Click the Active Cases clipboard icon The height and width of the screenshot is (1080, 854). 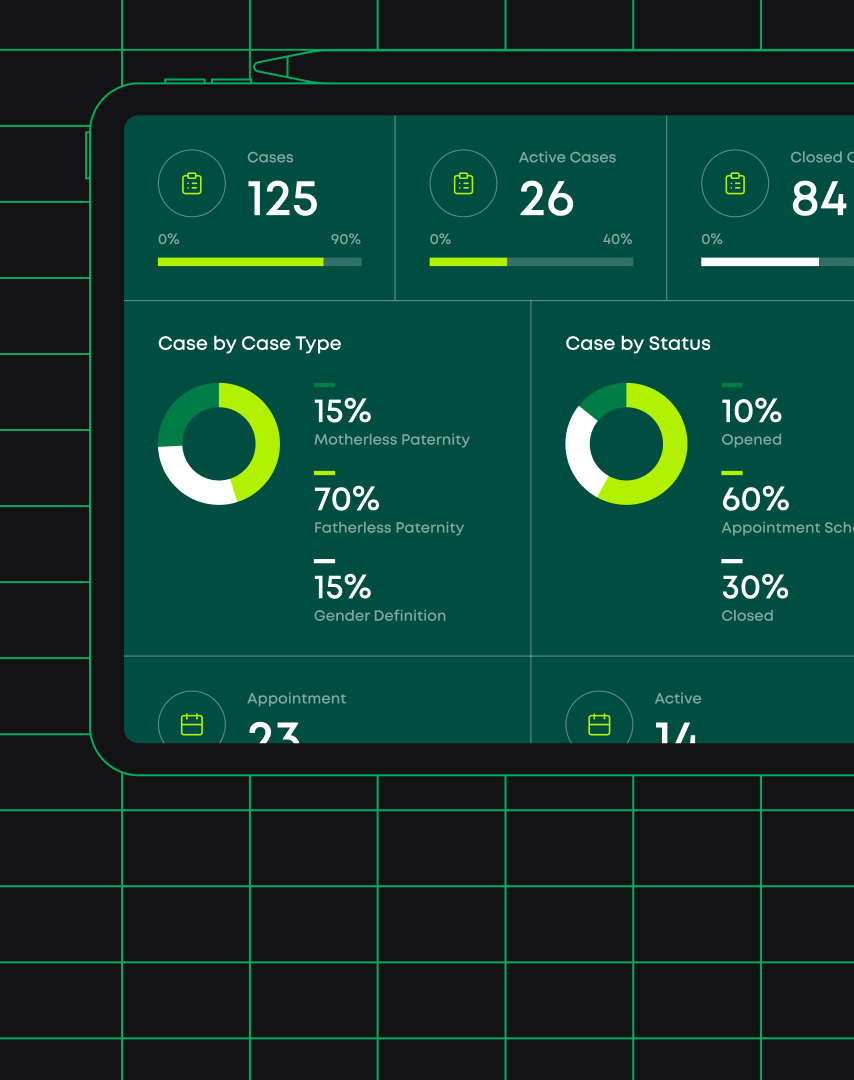pyautogui.click(x=463, y=184)
